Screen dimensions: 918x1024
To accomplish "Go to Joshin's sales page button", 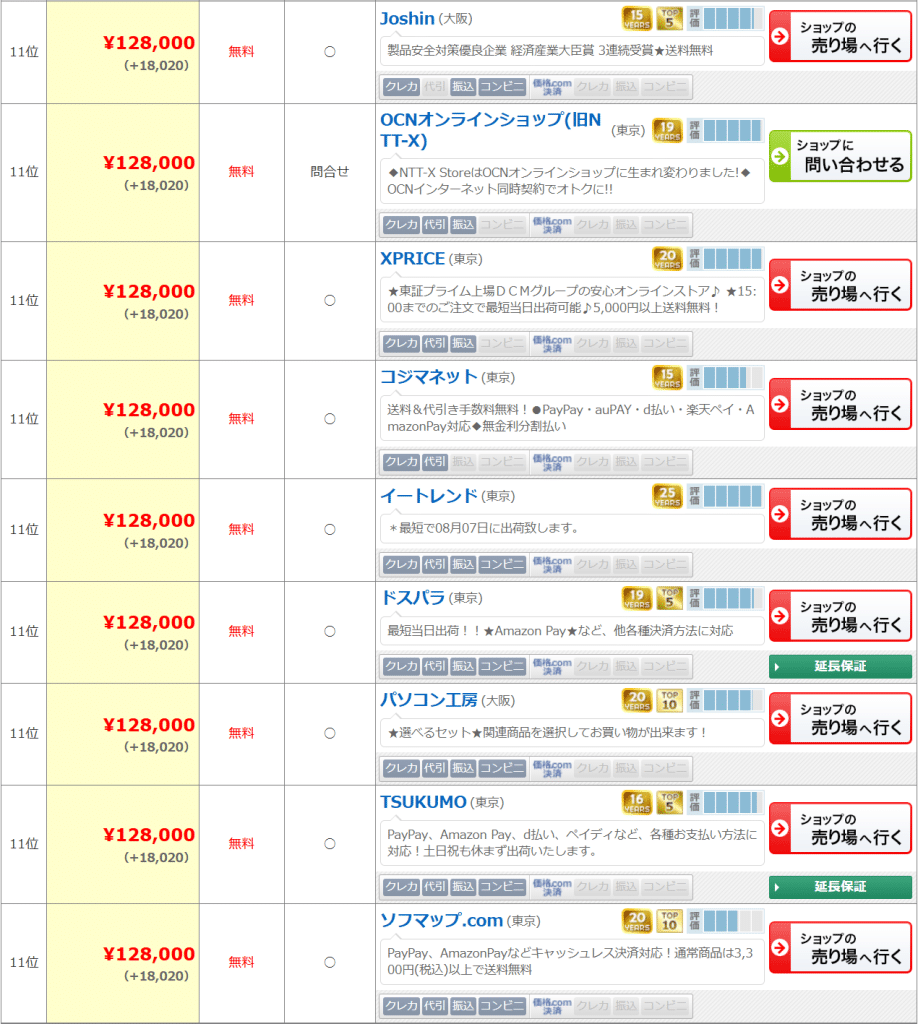I will [840, 37].
